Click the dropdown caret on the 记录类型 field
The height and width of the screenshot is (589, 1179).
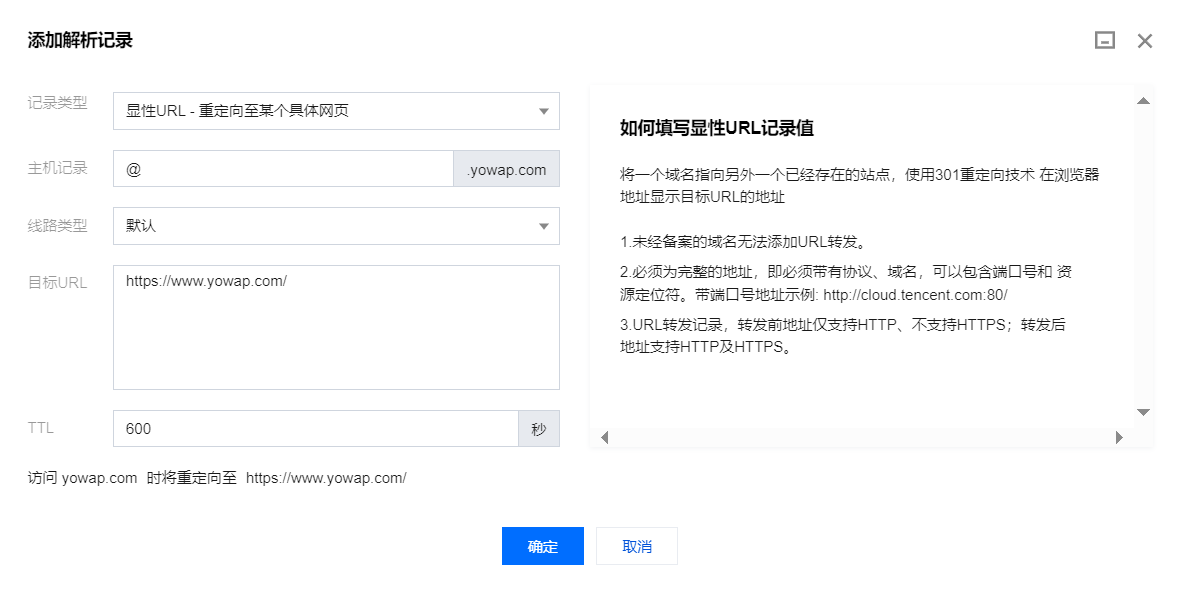click(x=545, y=110)
